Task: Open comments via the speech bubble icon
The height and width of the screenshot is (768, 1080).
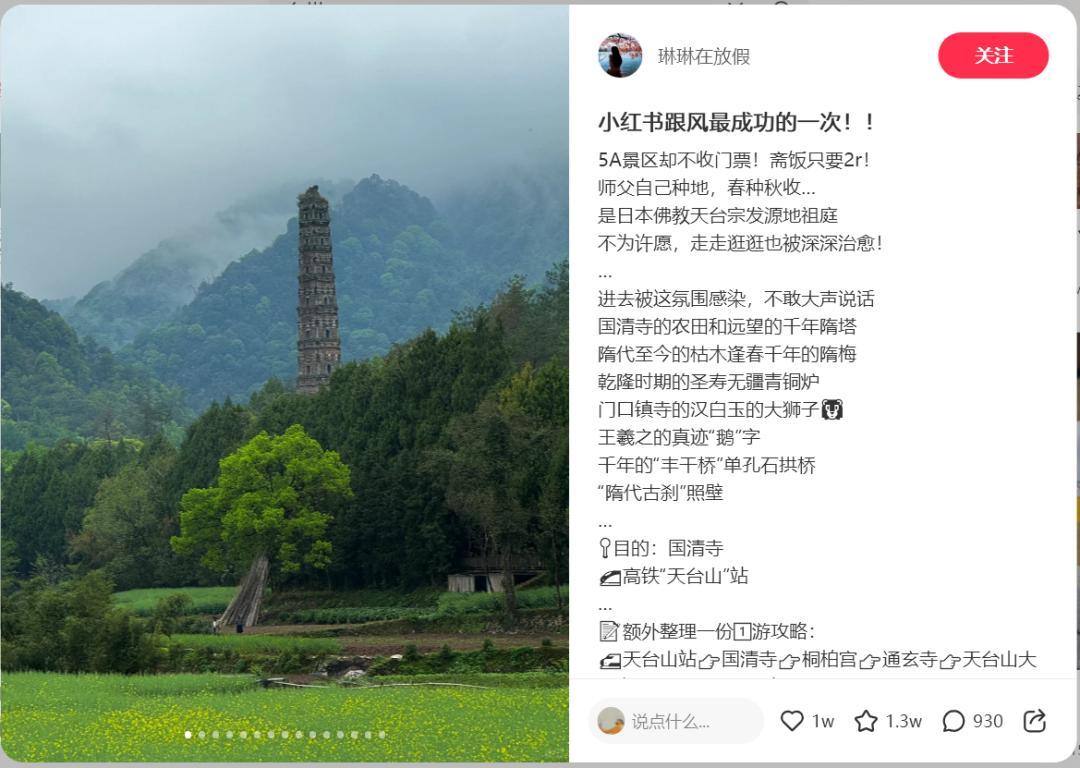Action: tap(953, 721)
